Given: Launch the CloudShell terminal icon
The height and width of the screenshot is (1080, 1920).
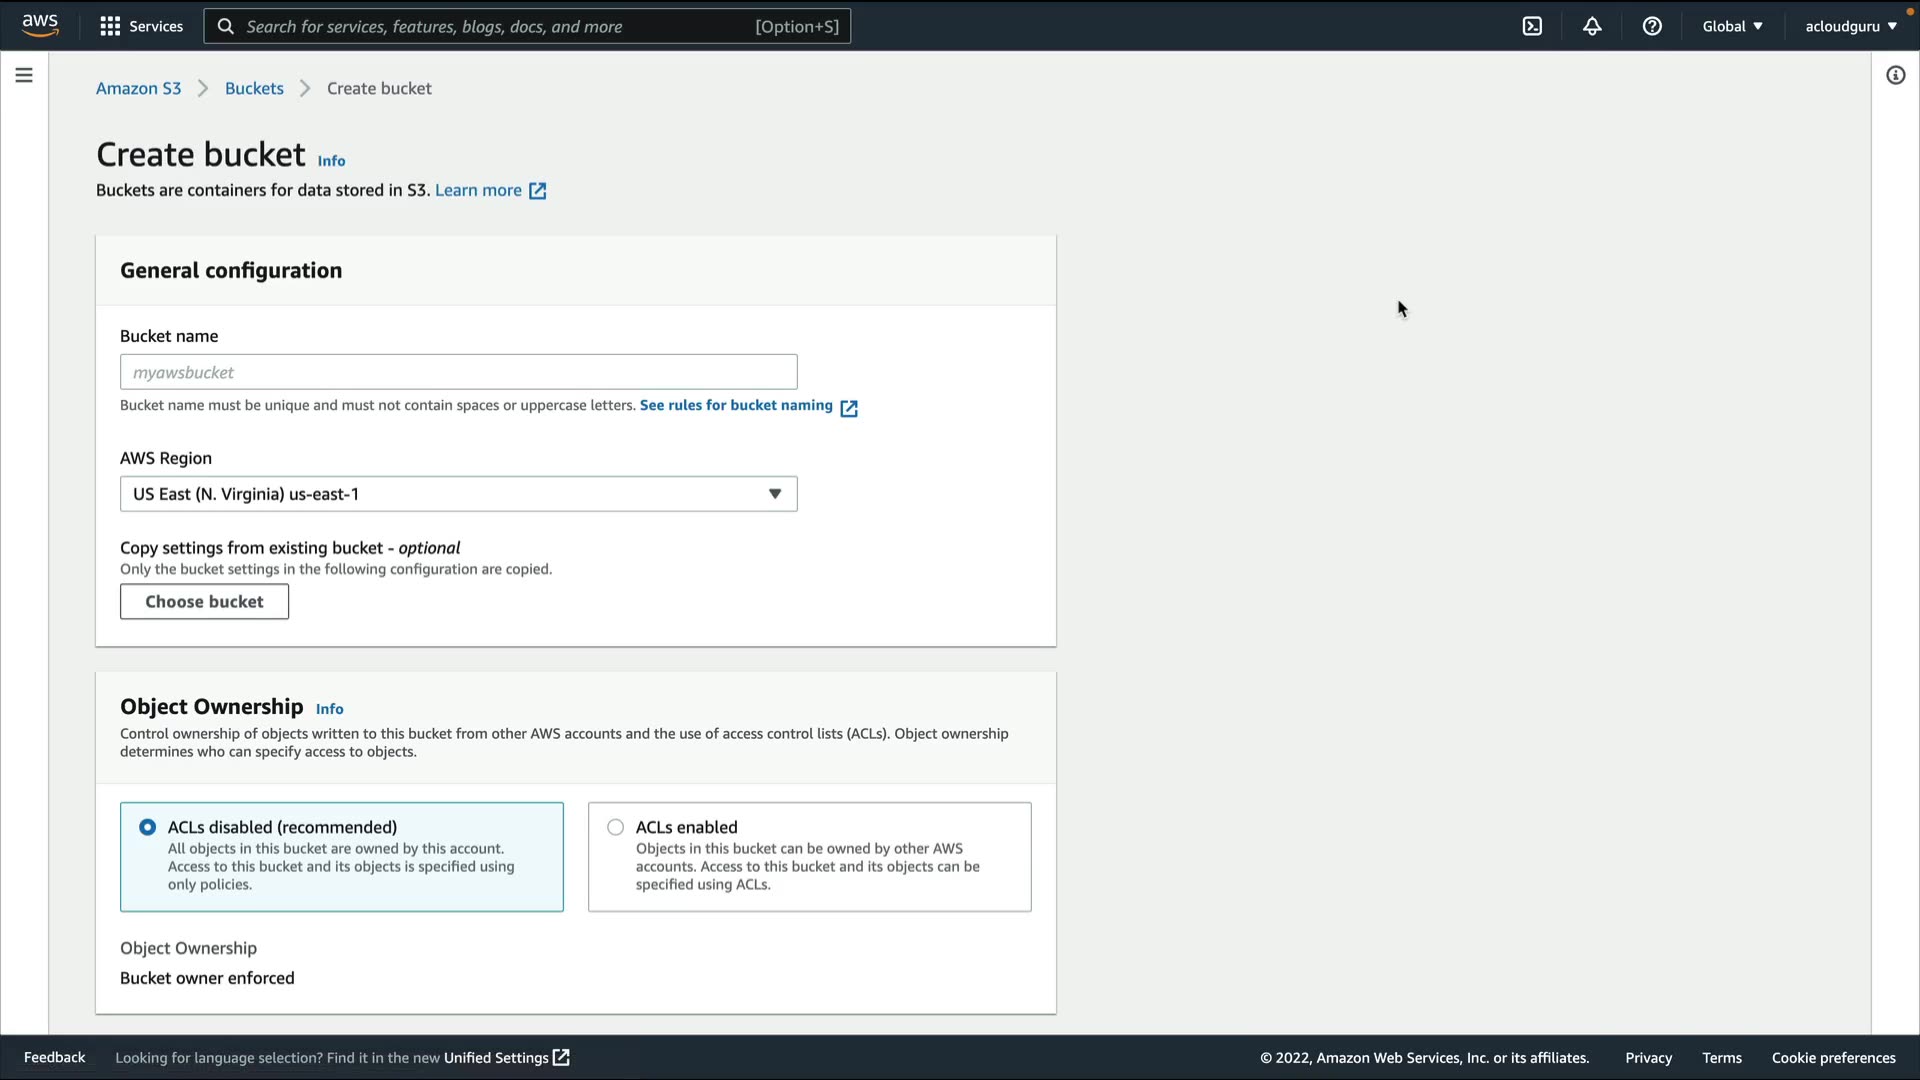Looking at the screenshot, I should [1532, 26].
